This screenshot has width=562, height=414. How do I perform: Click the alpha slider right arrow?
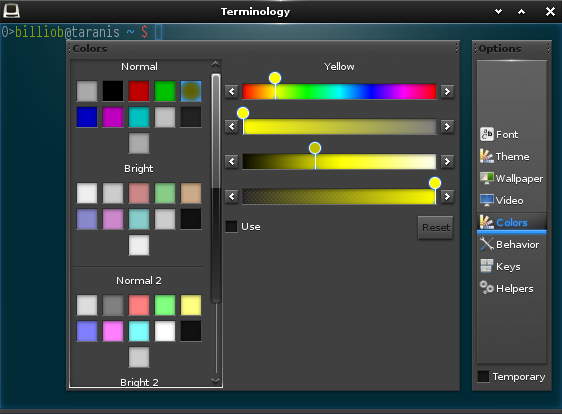447,196
